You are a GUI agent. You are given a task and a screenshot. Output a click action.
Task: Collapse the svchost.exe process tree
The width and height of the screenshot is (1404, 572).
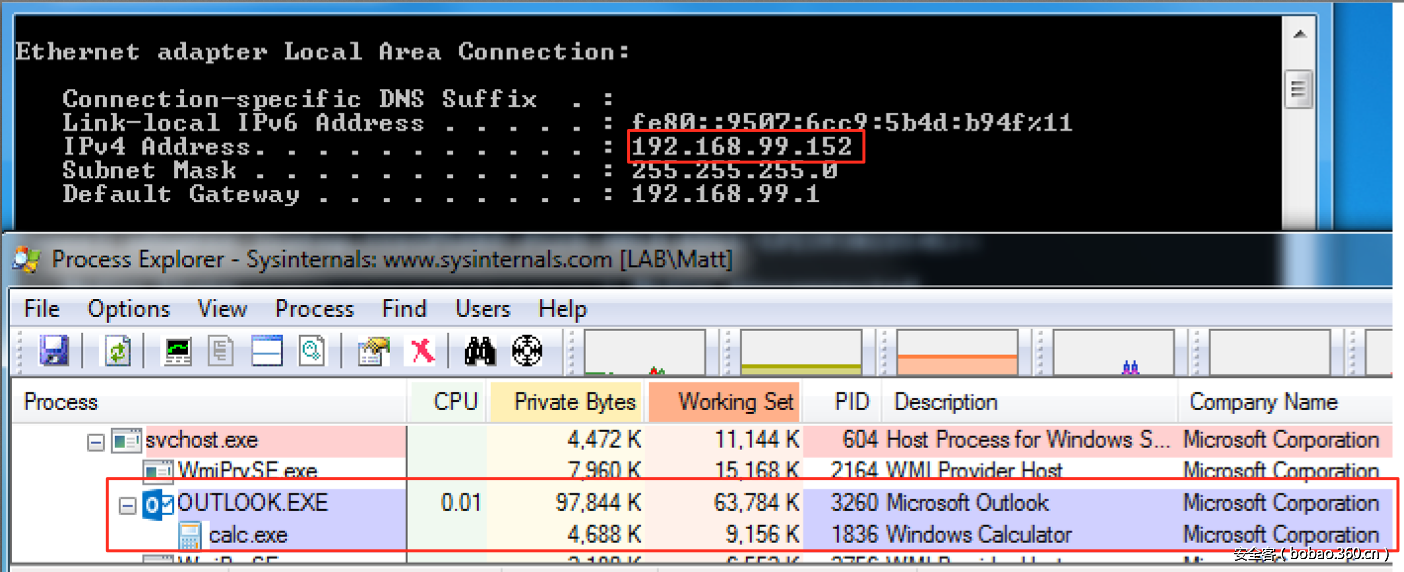[x=95, y=440]
